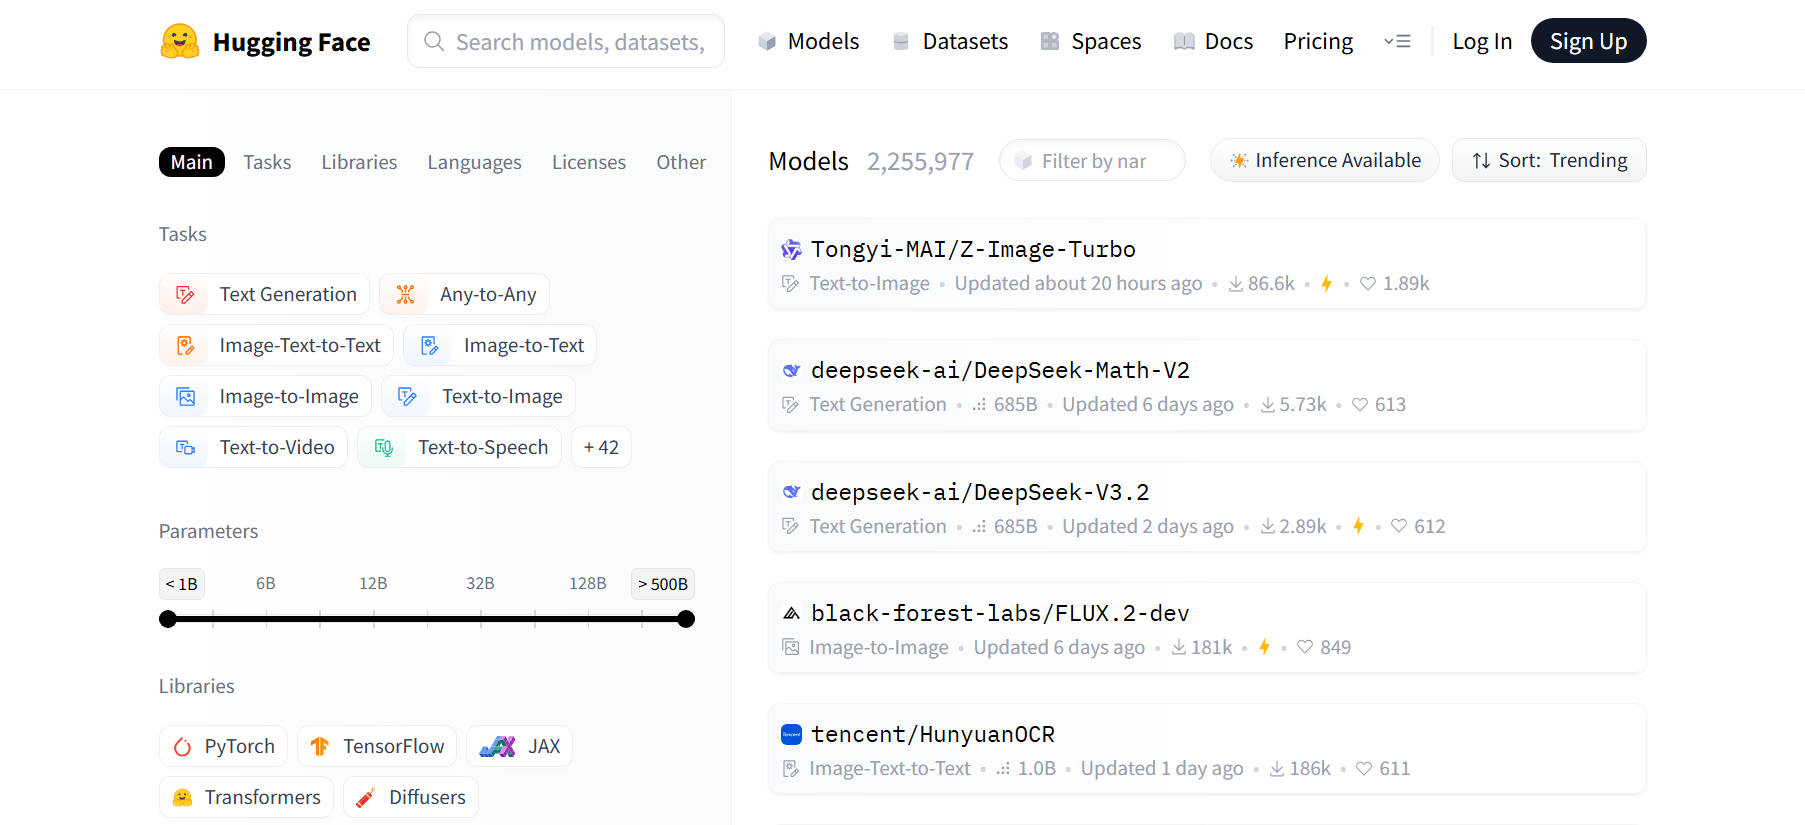Expand the +42 more tasks list

pyautogui.click(x=601, y=447)
